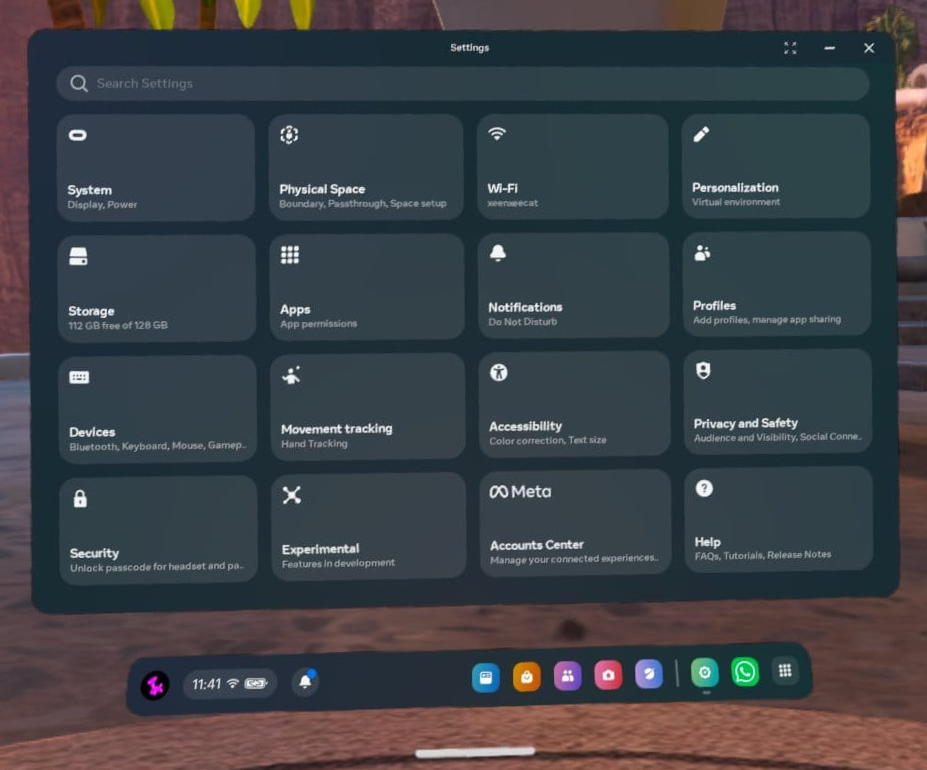The height and width of the screenshot is (770, 927).
Task: Open Experimental features tile
Action: 368,526
